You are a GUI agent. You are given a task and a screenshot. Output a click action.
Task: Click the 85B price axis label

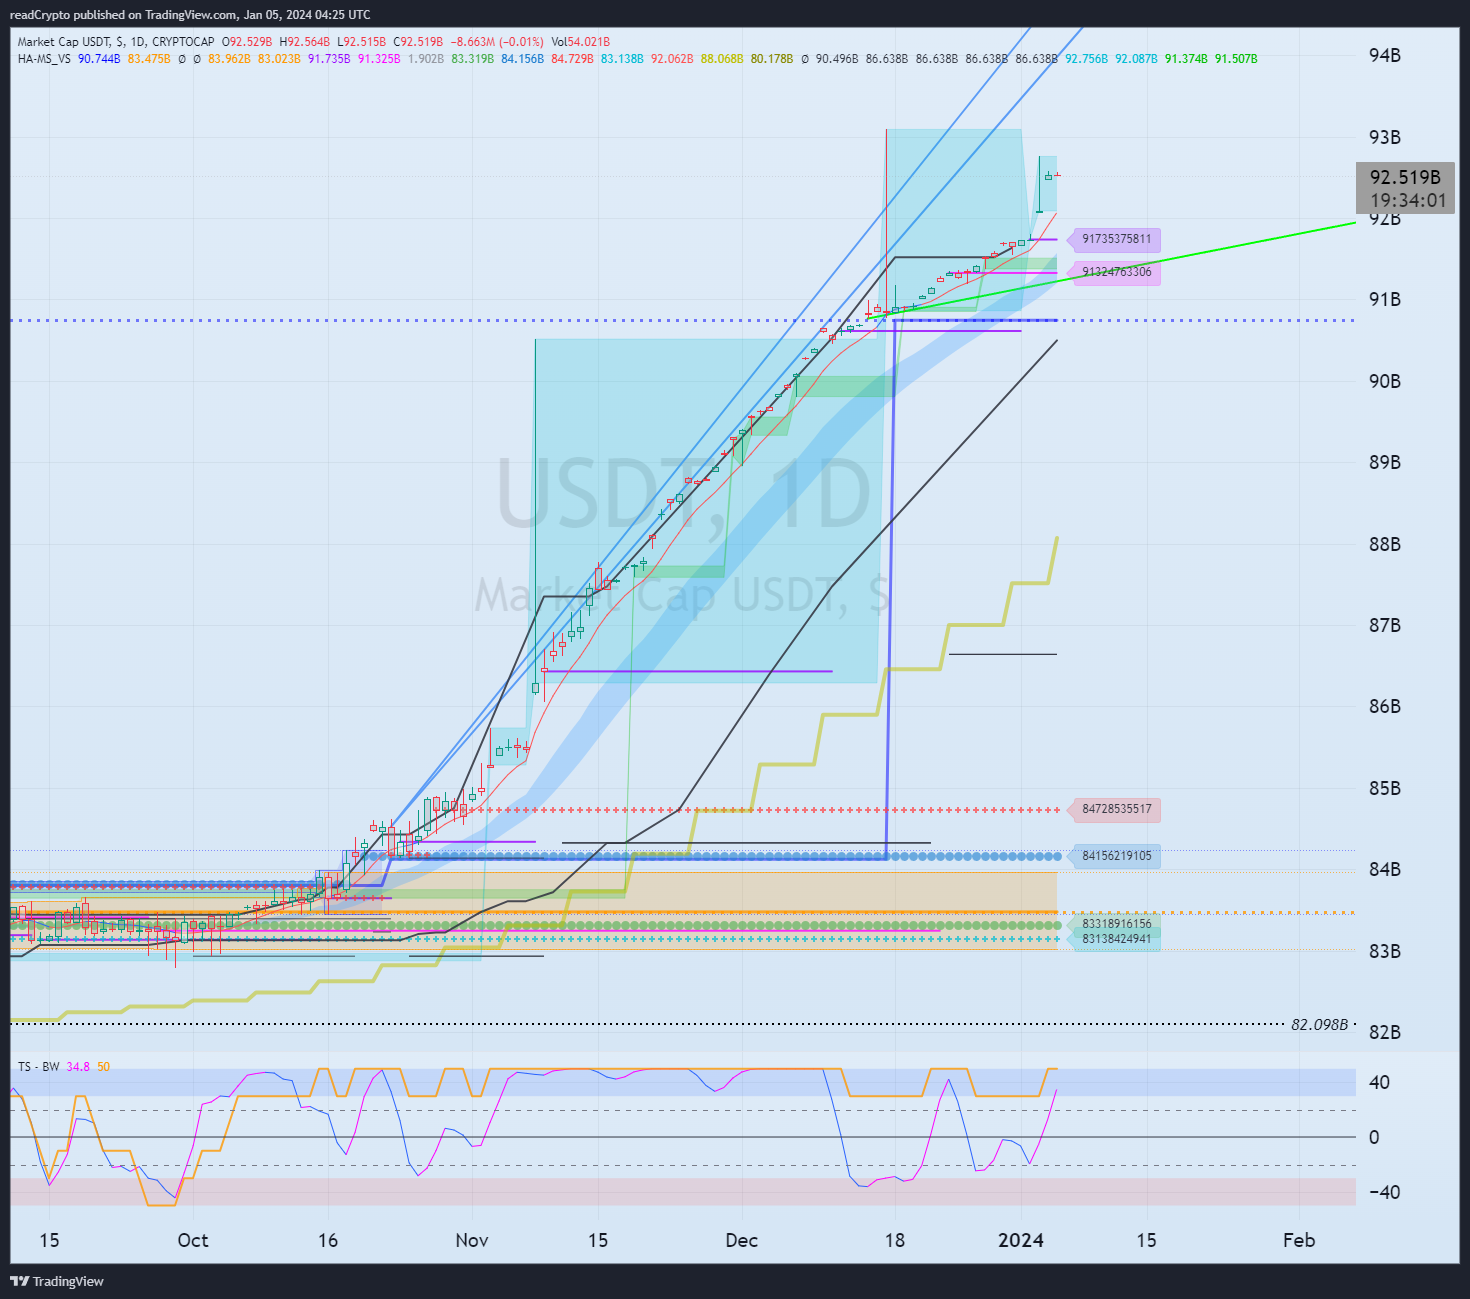pos(1385,788)
